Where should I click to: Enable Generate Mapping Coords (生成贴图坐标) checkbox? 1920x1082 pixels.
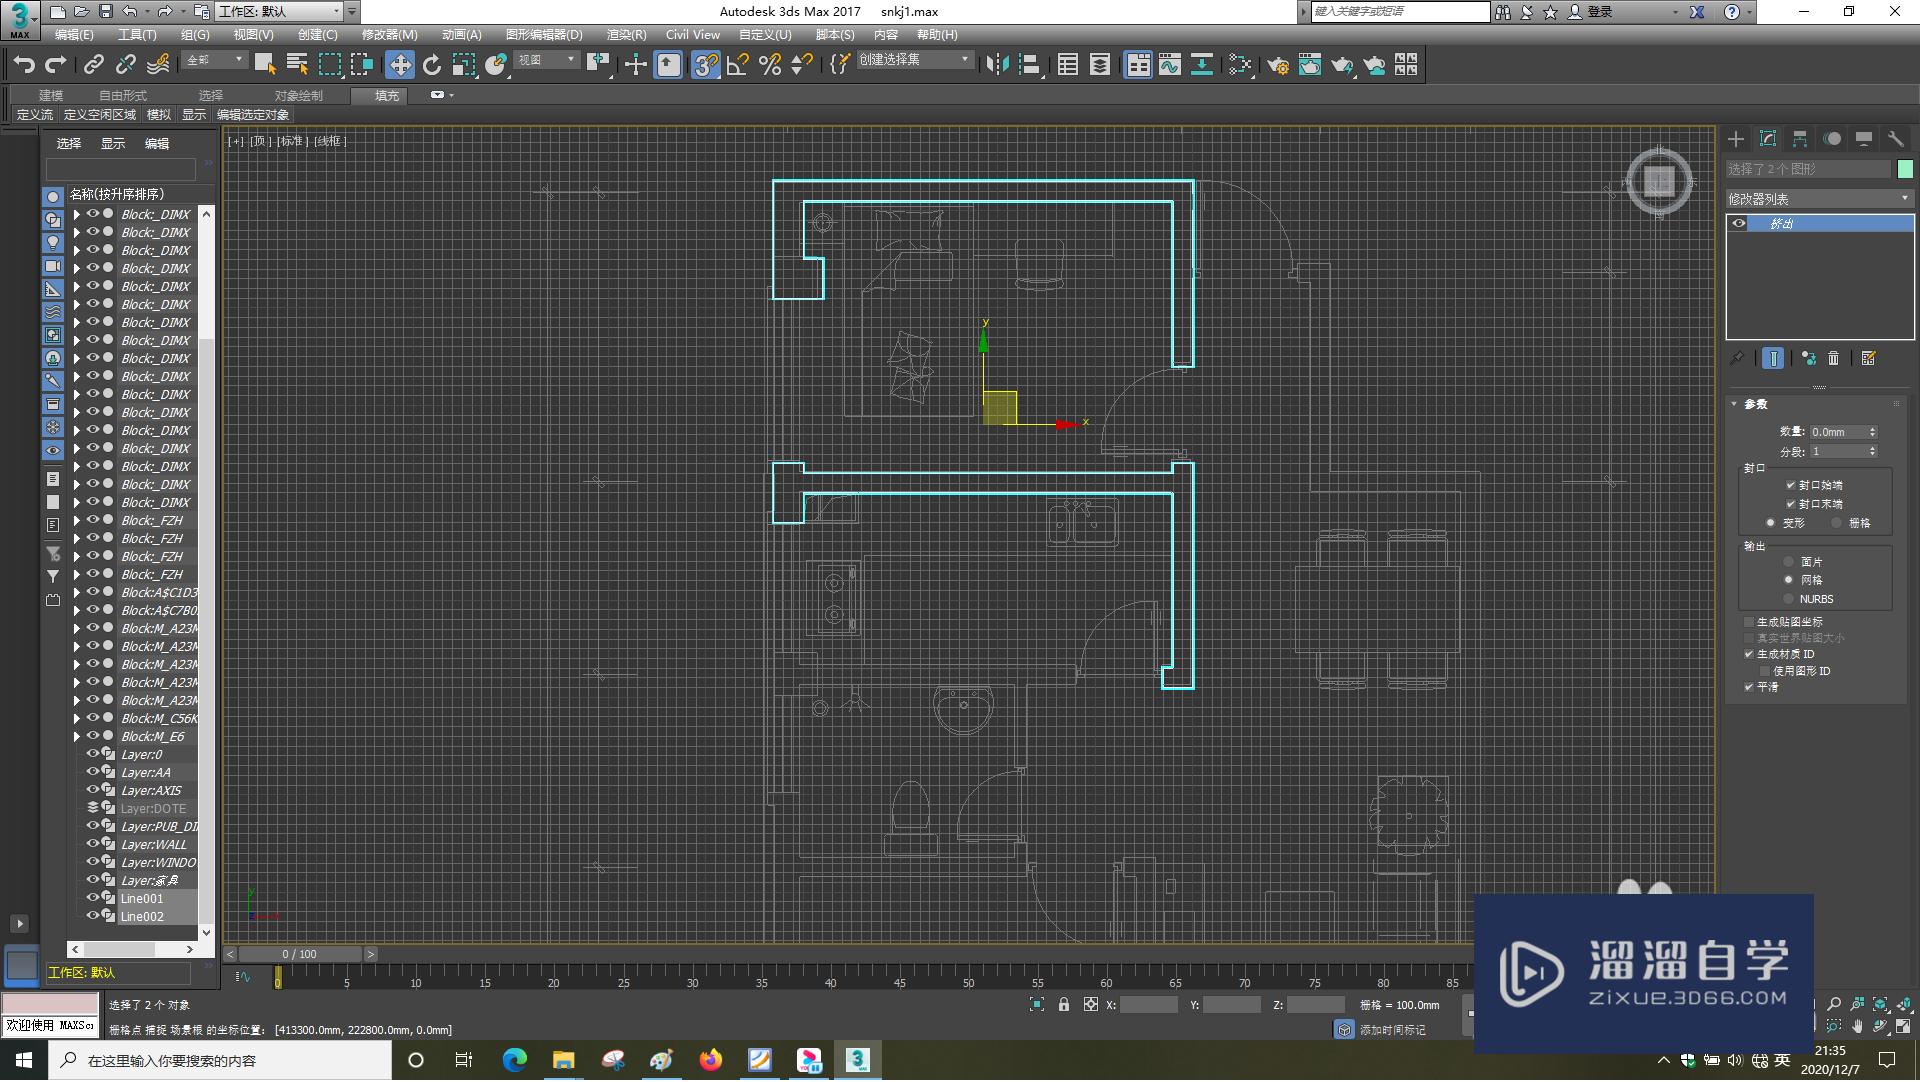pos(1749,622)
